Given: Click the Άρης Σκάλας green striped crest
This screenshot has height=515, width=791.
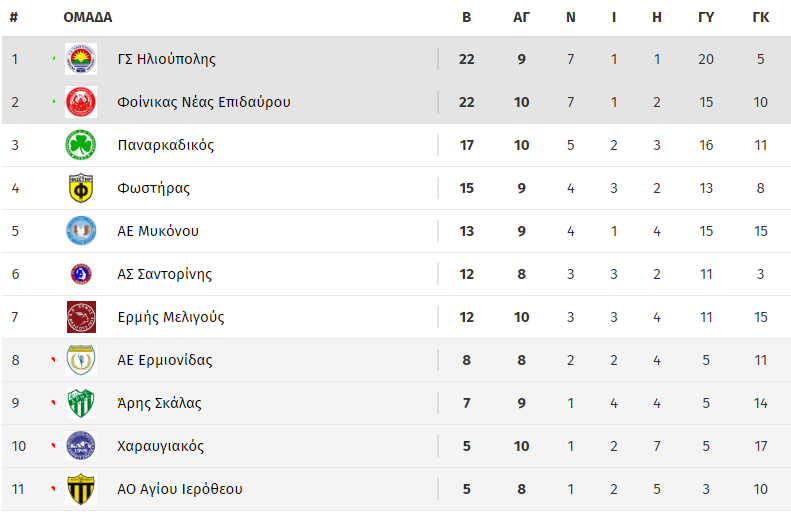Looking at the screenshot, I should click(81, 403).
